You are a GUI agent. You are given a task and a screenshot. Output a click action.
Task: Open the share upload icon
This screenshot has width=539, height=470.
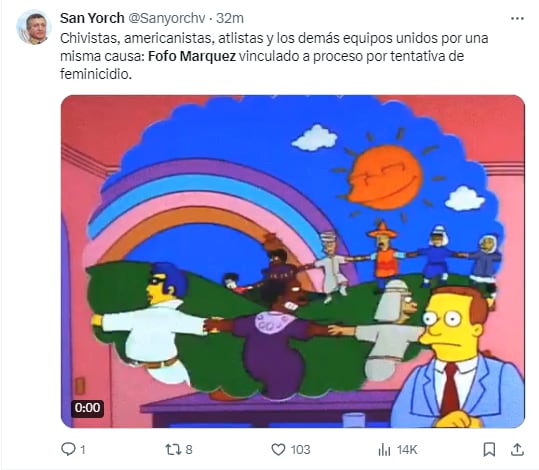(517, 449)
